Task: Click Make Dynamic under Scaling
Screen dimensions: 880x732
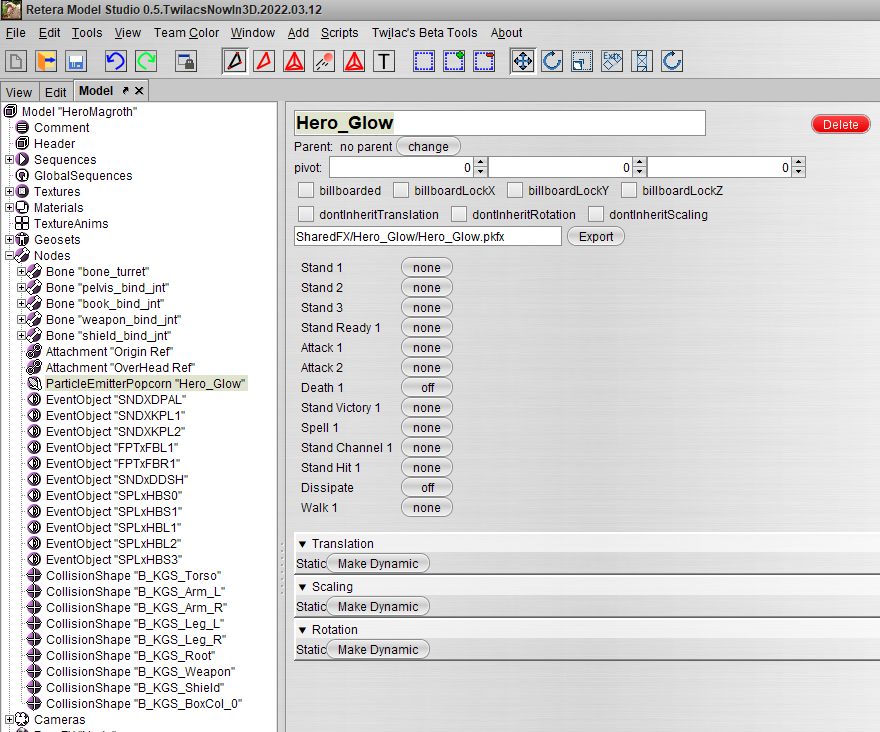Action: [x=378, y=606]
